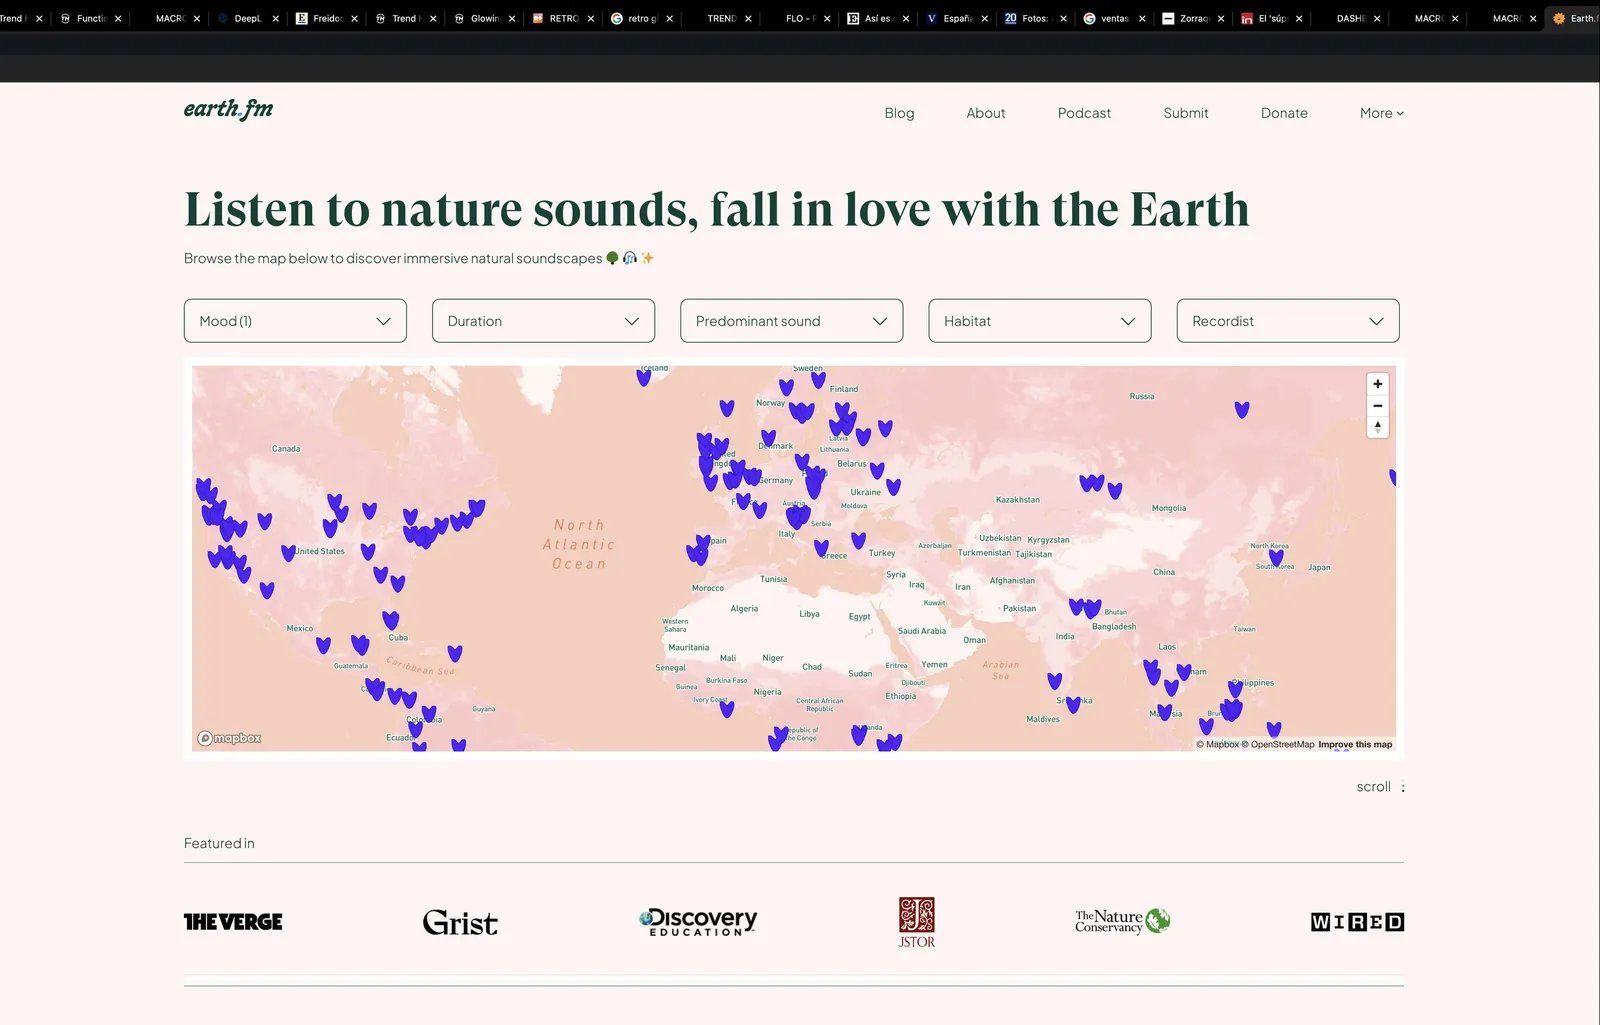Screen dimensions: 1600x1025
Task: Click the WIRED logo
Action: coord(1357,922)
